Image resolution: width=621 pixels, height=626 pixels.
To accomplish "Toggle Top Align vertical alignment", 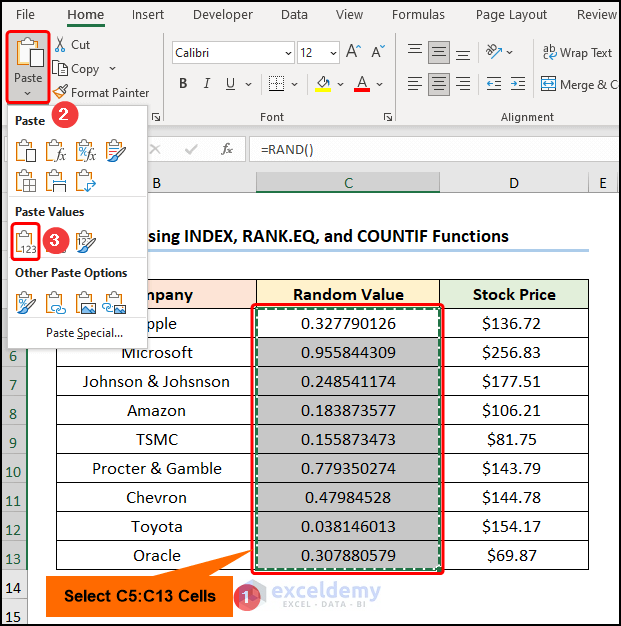I will (415, 52).
